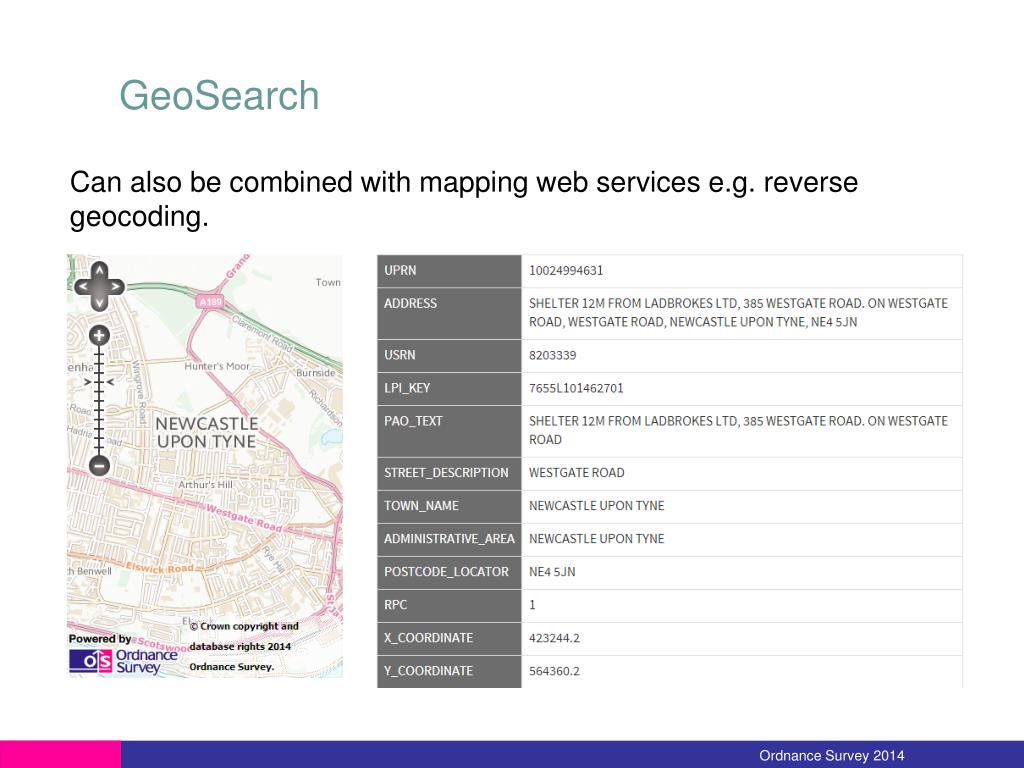
Task: Click the GeoSearch slide title
Action: pyautogui.click(x=219, y=95)
